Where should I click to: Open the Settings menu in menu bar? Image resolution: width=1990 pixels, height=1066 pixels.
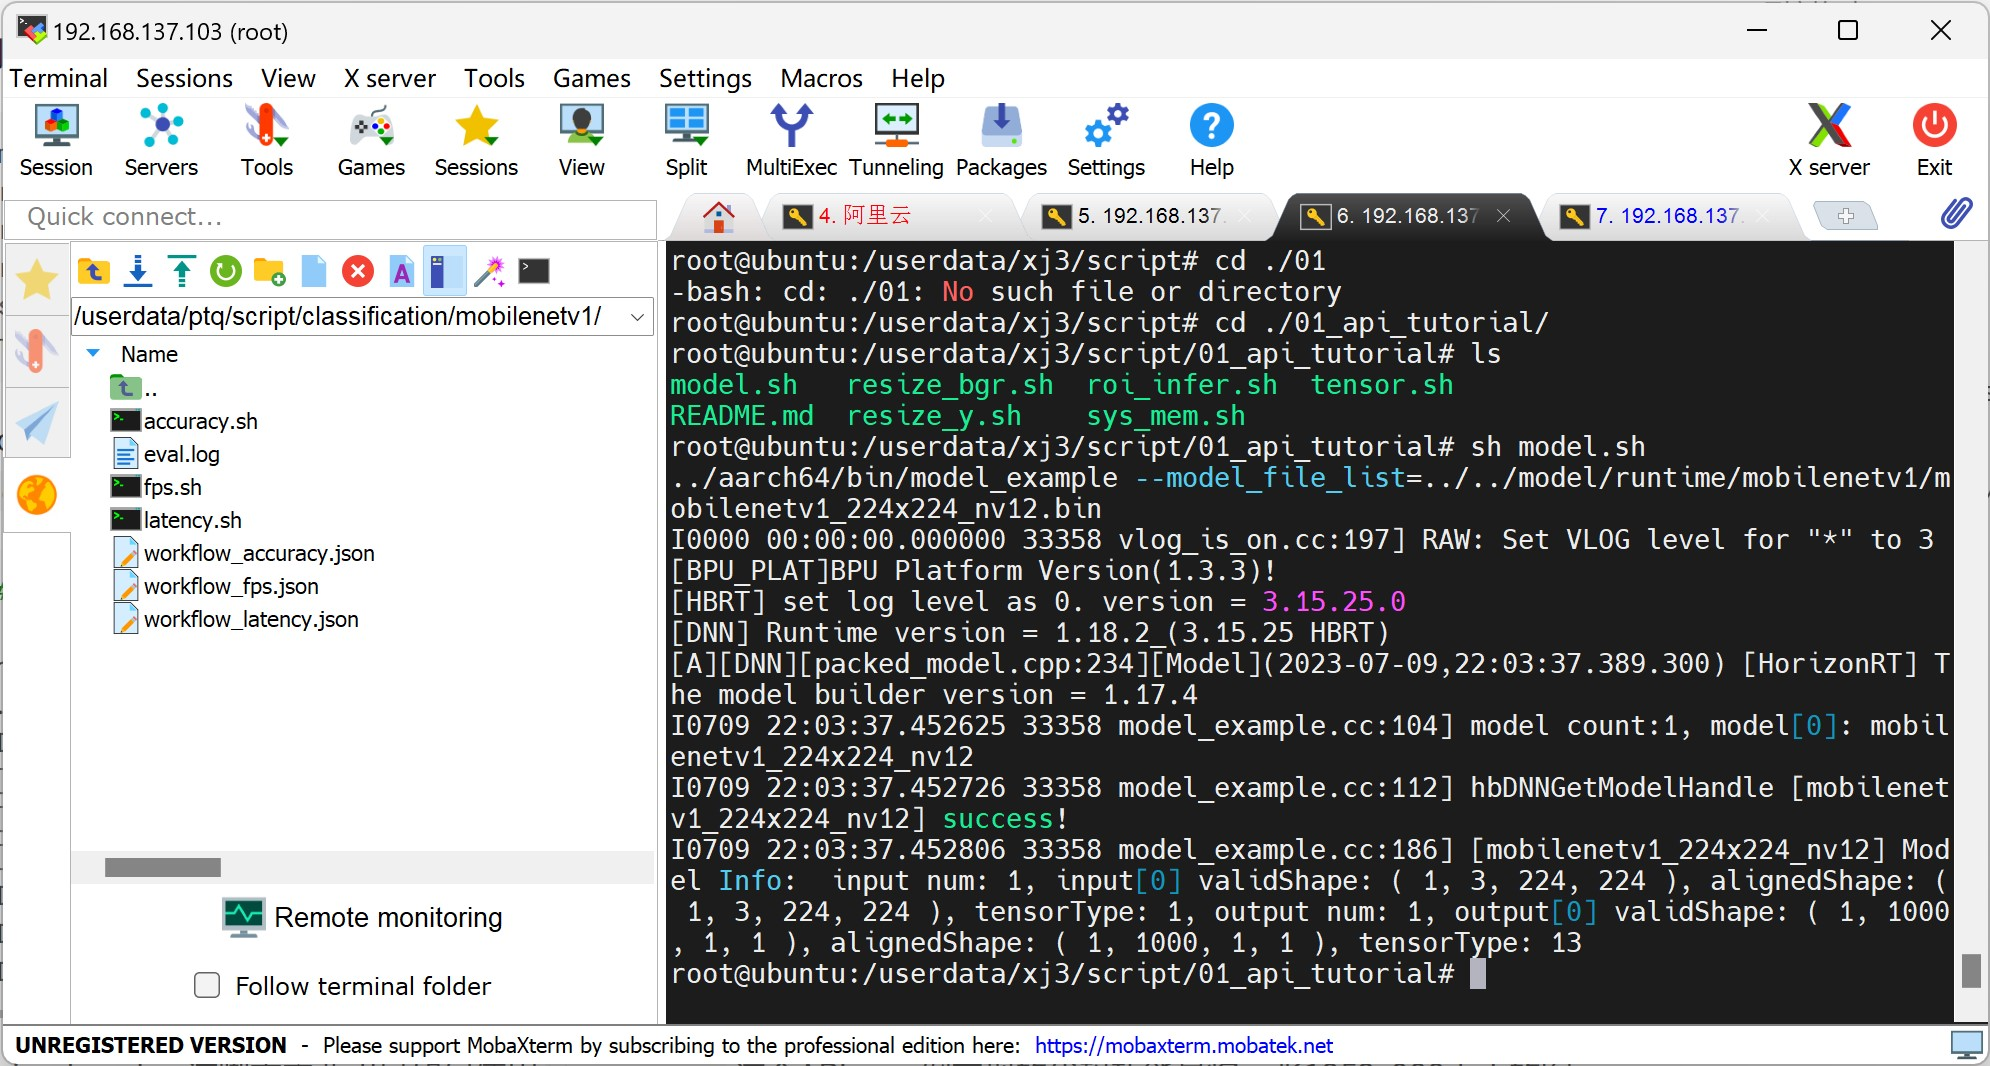click(705, 78)
